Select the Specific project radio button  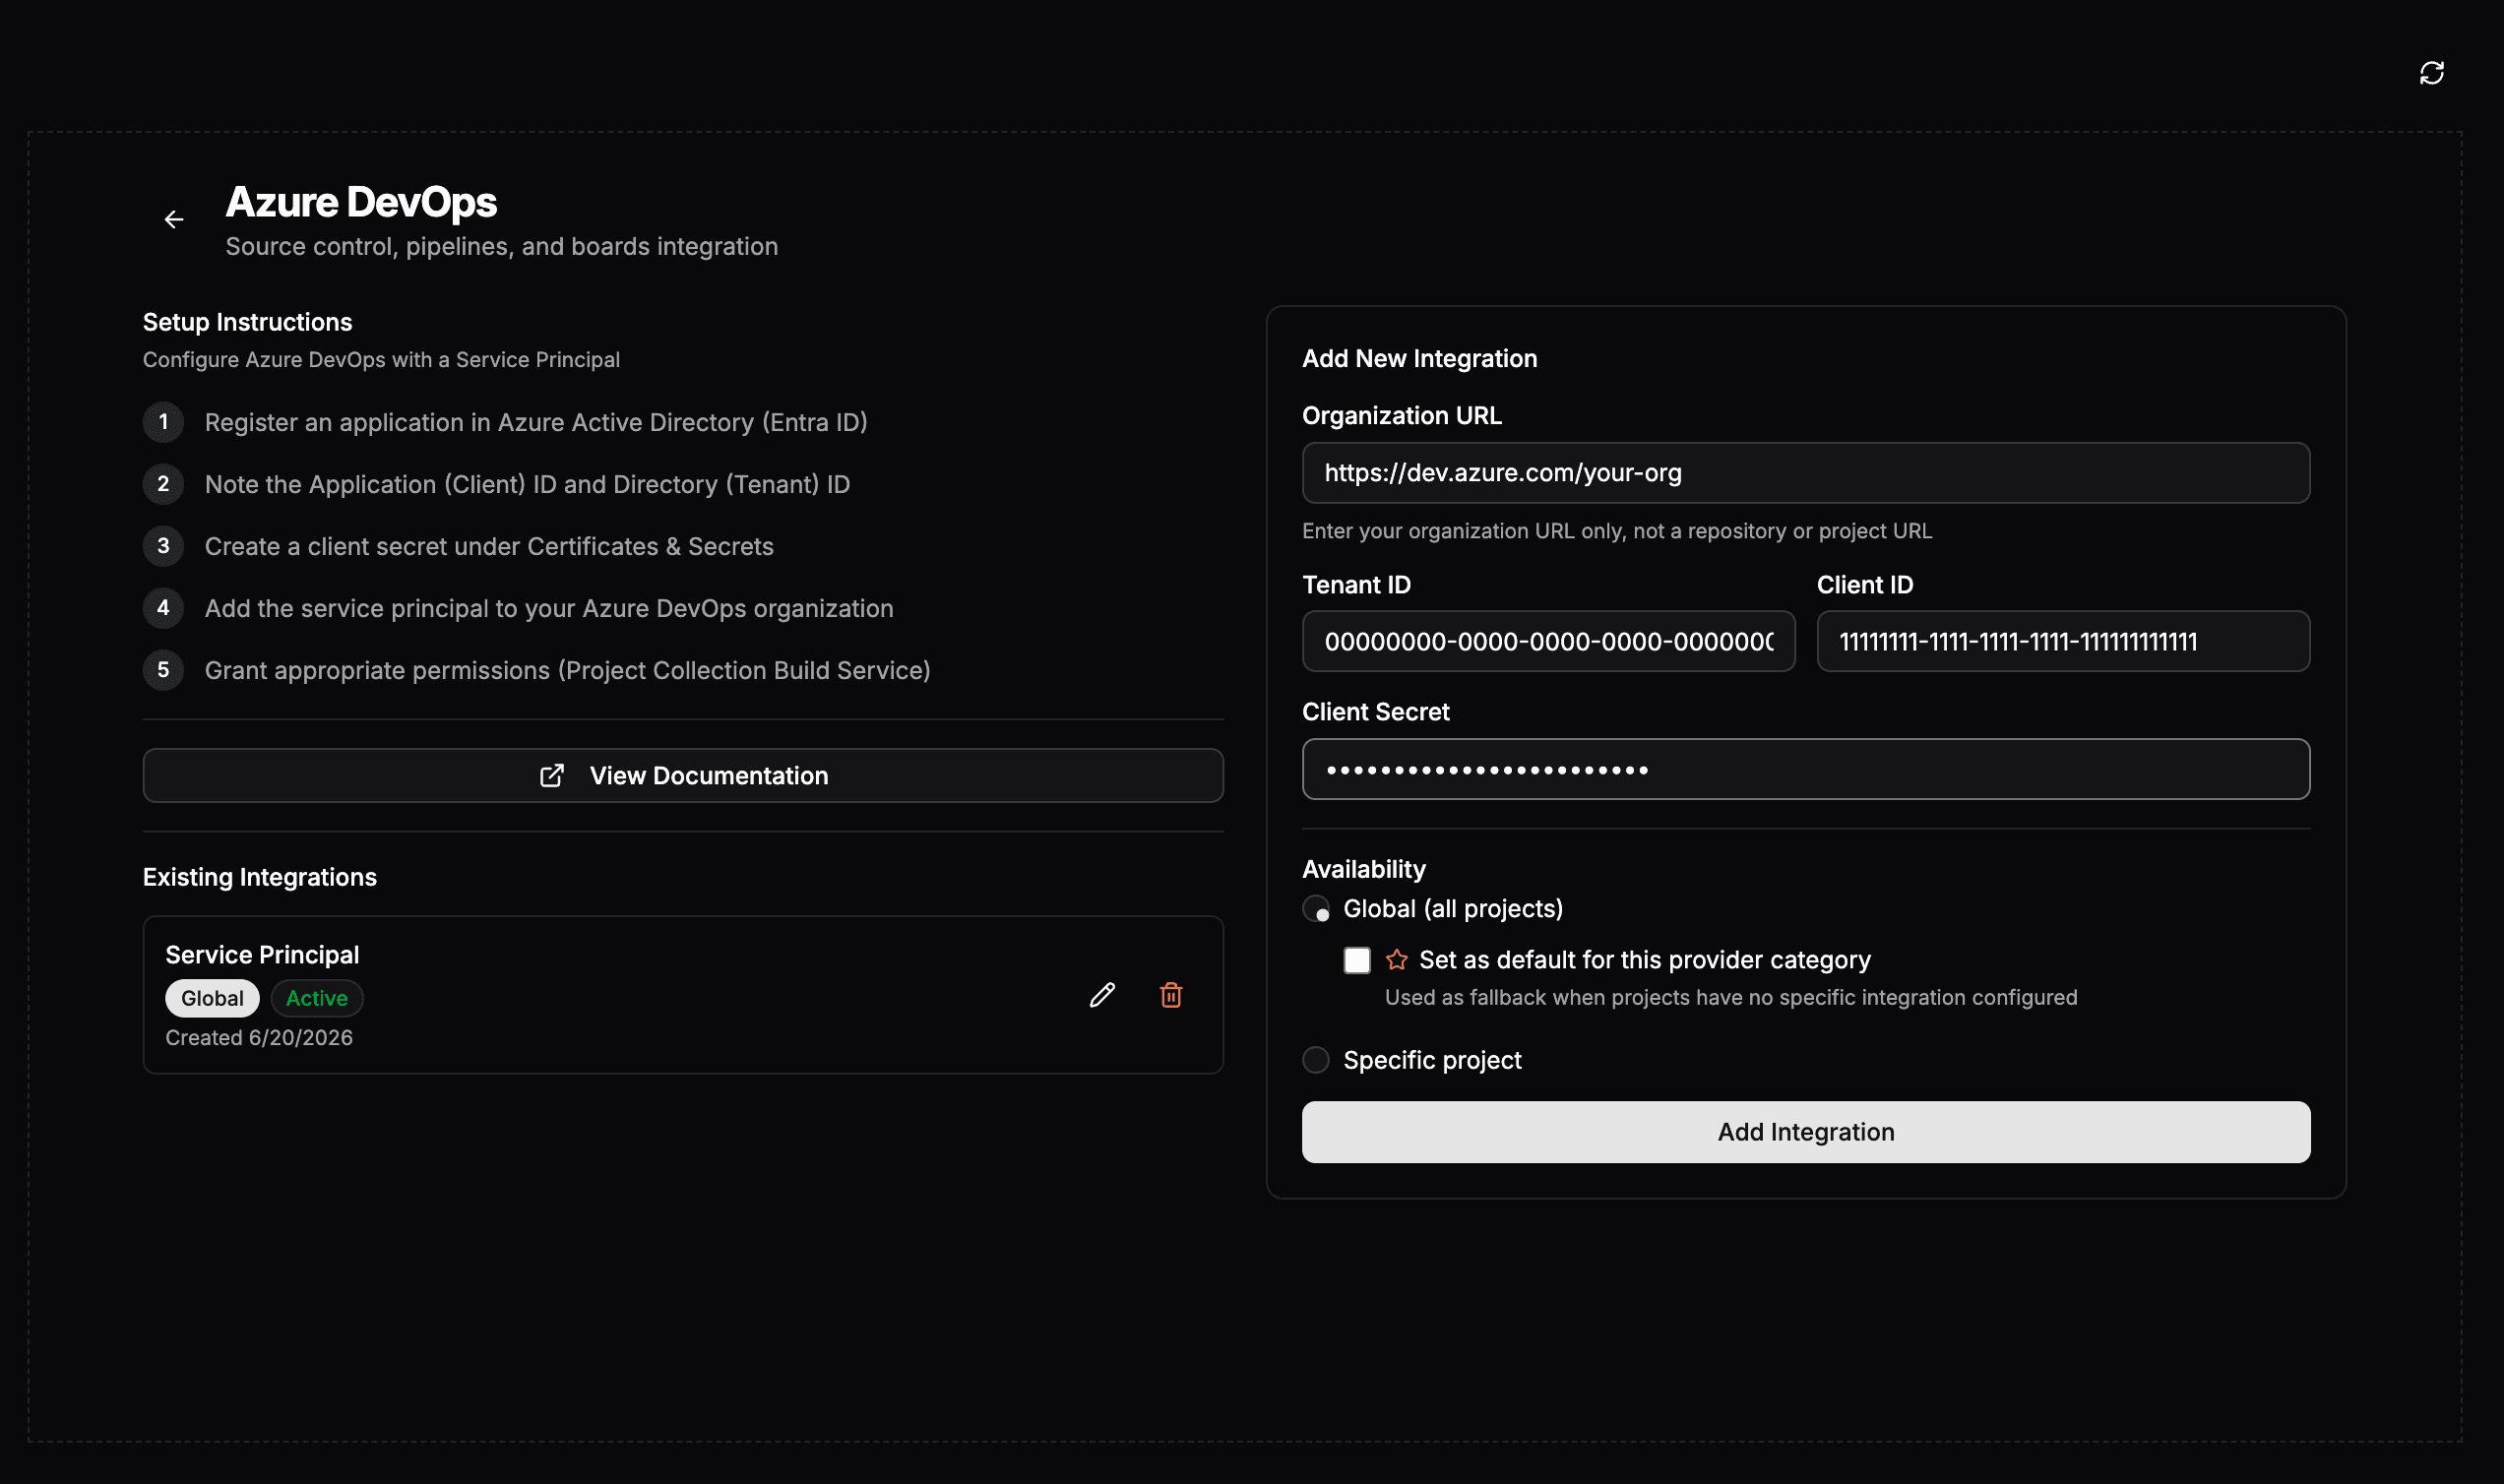click(x=1316, y=1060)
